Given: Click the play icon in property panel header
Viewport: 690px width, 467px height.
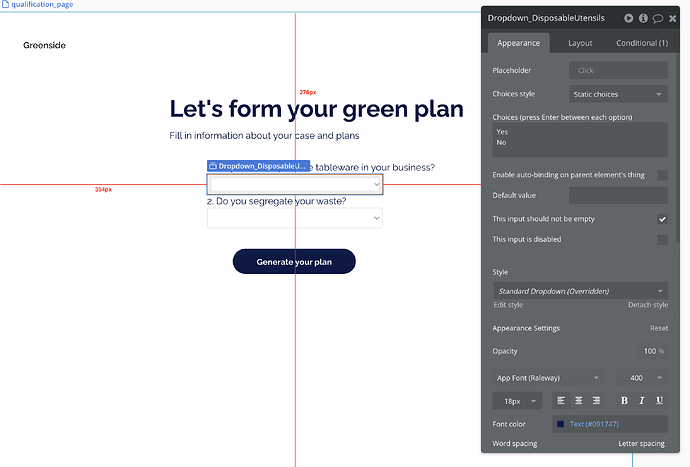Looking at the screenshot, I should 628,18.
